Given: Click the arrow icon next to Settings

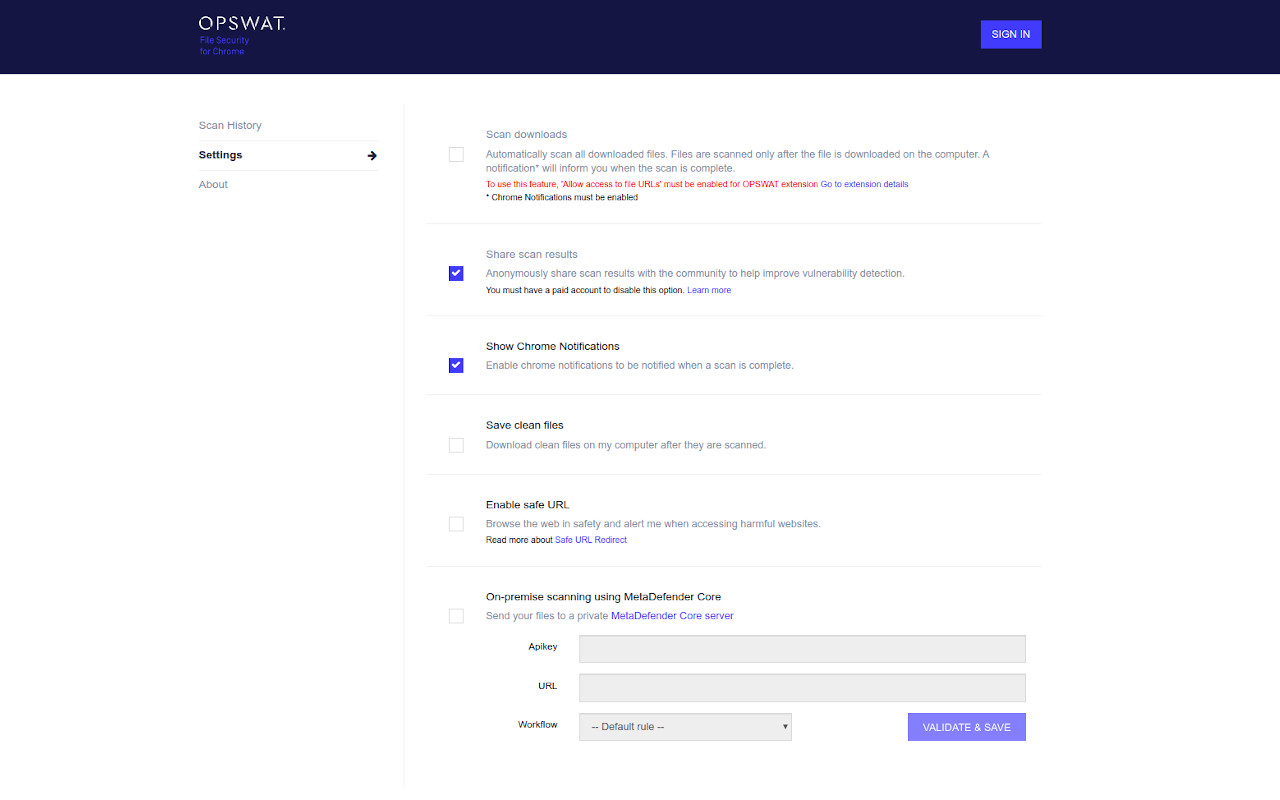Looking at the screenshot, I should pos(371,155).
